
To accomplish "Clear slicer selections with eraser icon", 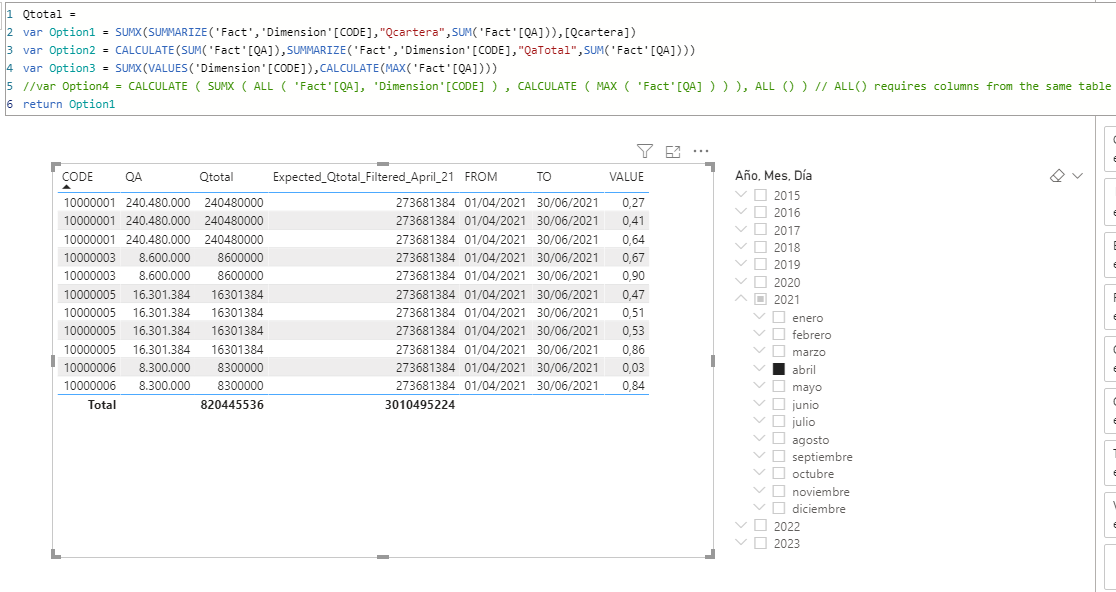I will coord(1057,176).
